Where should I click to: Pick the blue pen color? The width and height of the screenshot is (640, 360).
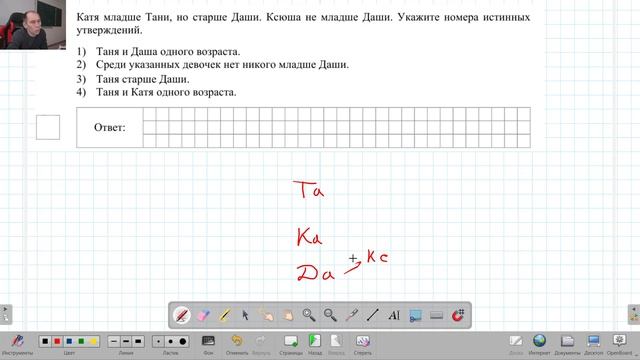click(69, 341)
